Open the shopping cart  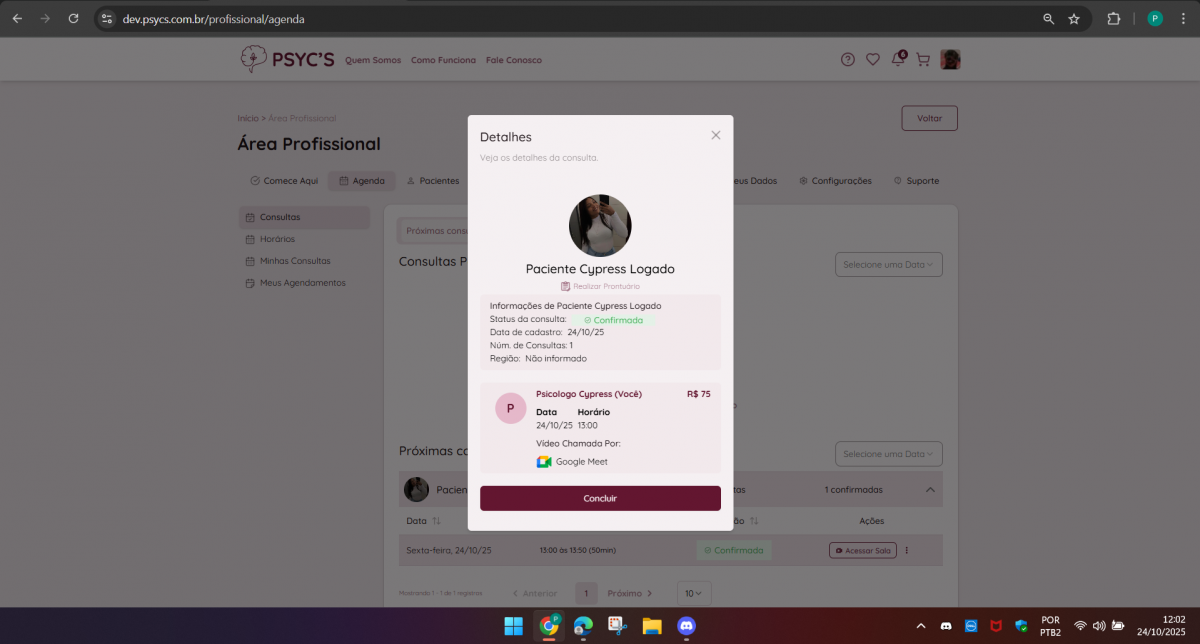click(923, 60)
